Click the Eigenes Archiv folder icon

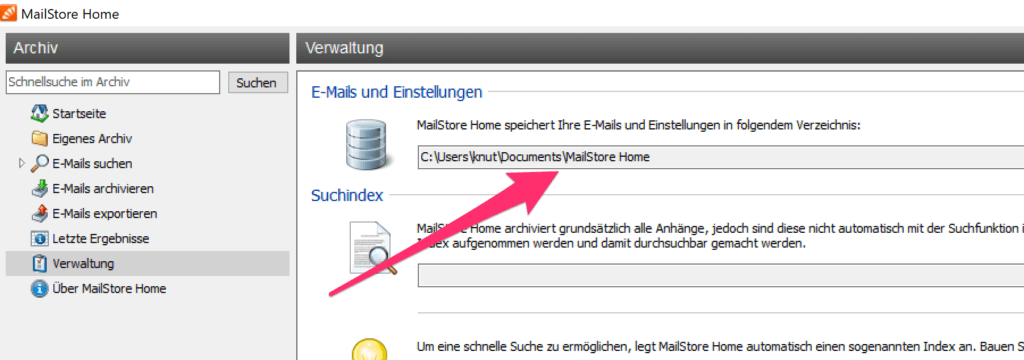40,139
